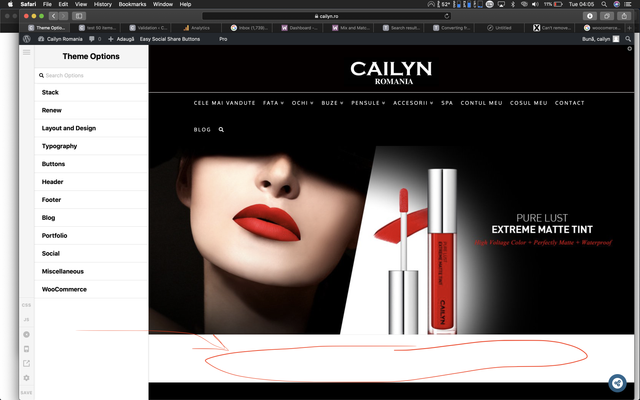Viewport: 640px width, 400px height.
Task: Open Siri from the menu bar
Action: 616,4
